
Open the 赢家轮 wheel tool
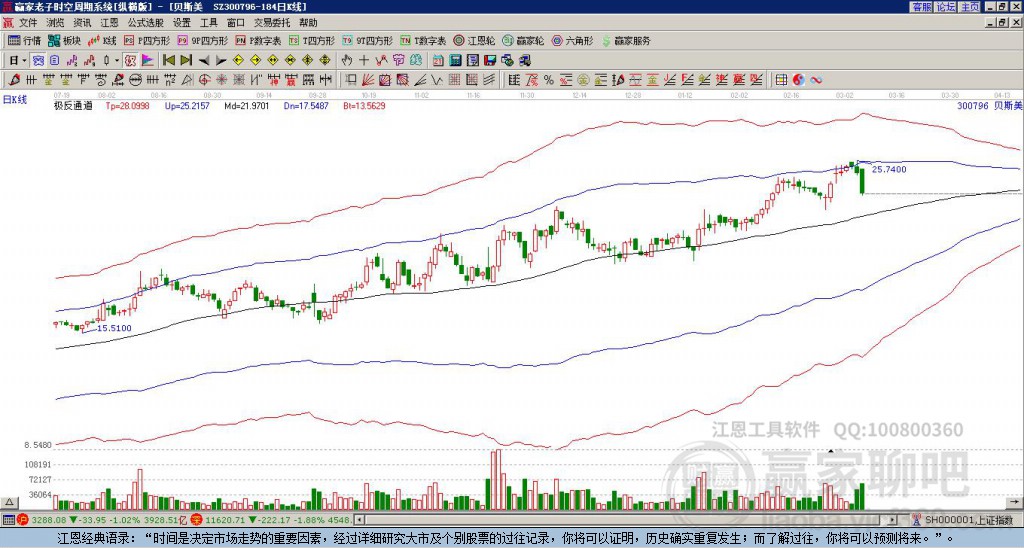(523, 40)
